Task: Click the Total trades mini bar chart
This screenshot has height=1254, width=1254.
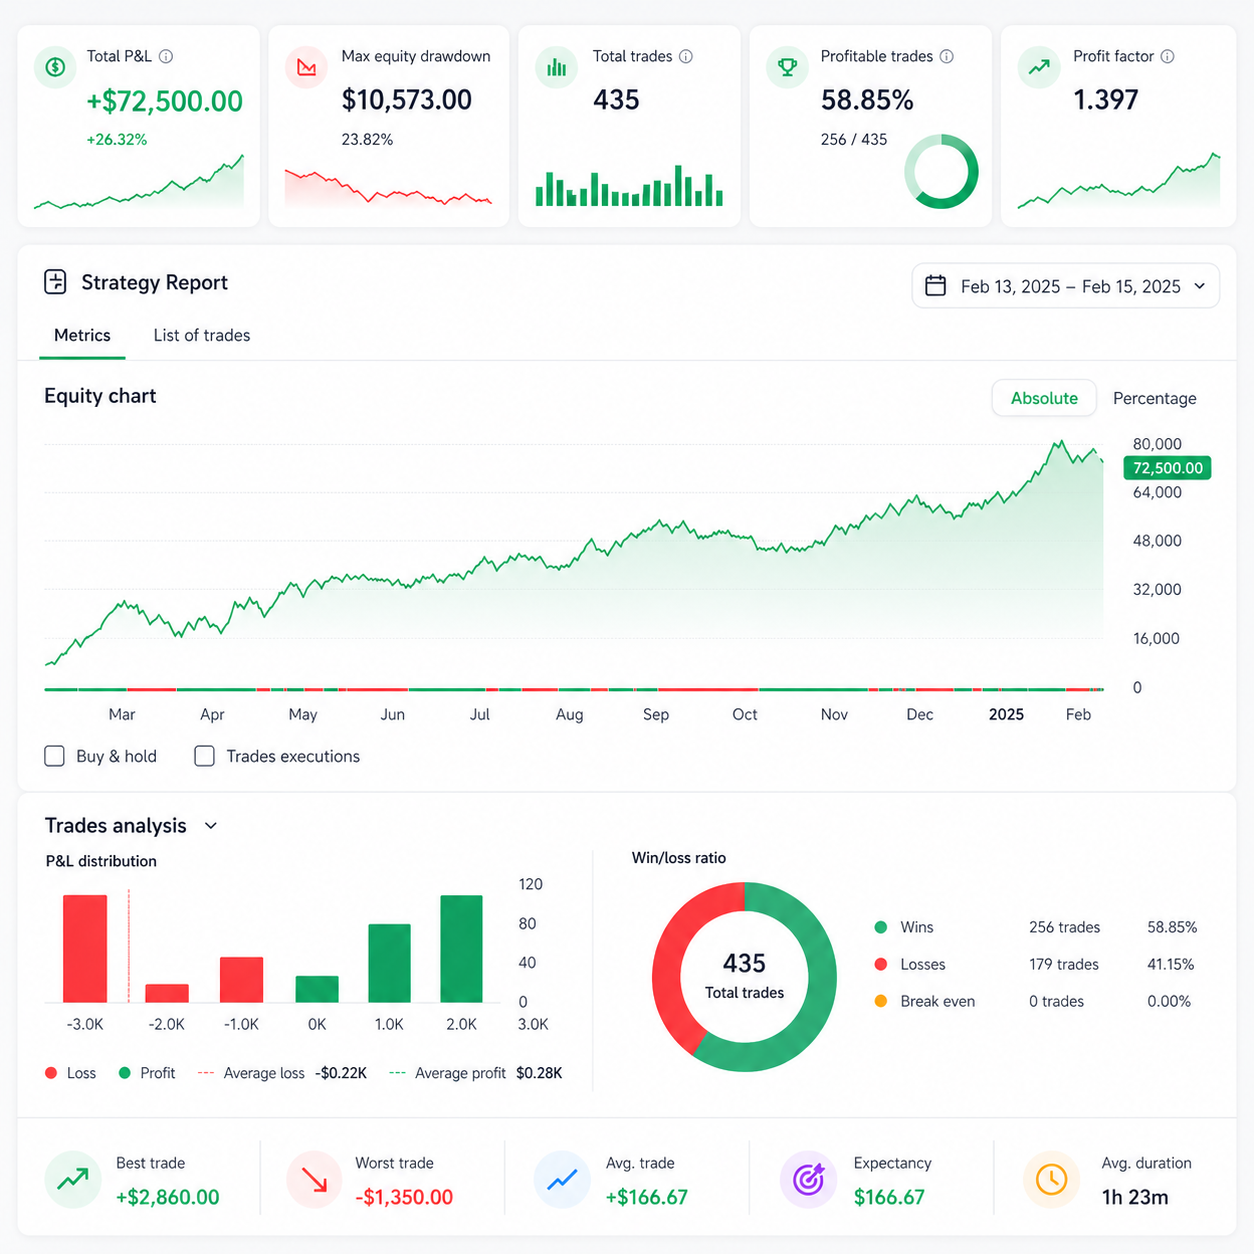Action: click(629, 186)
